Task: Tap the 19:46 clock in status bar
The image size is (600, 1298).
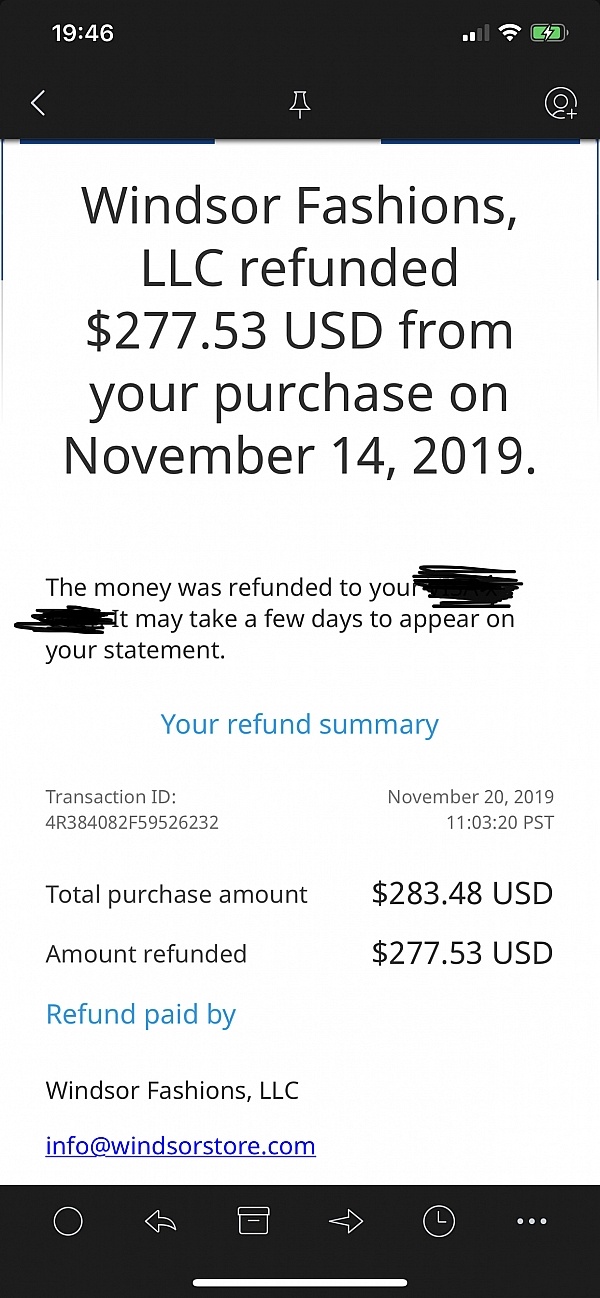Action: (x=82, y=33)
